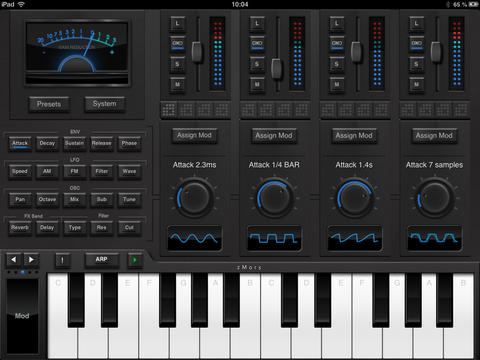The width and height of the screenshot is (480, 360).
Task: Mute channel two with its M button
Action: [257, 84]
